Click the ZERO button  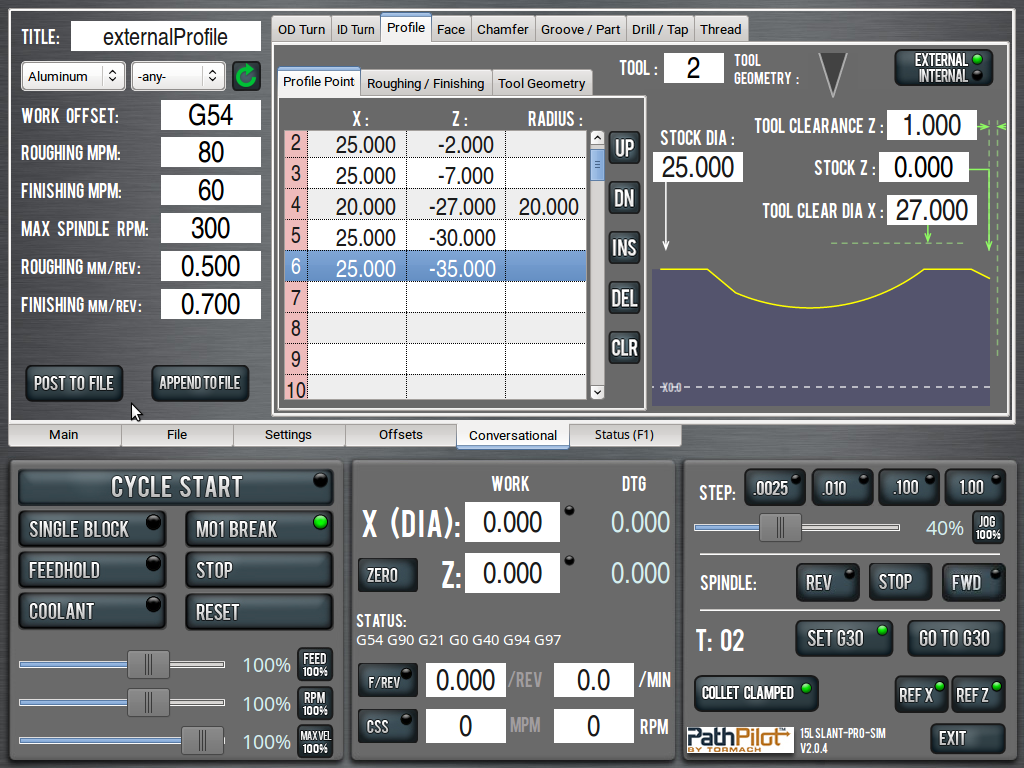tap(387, 575)
